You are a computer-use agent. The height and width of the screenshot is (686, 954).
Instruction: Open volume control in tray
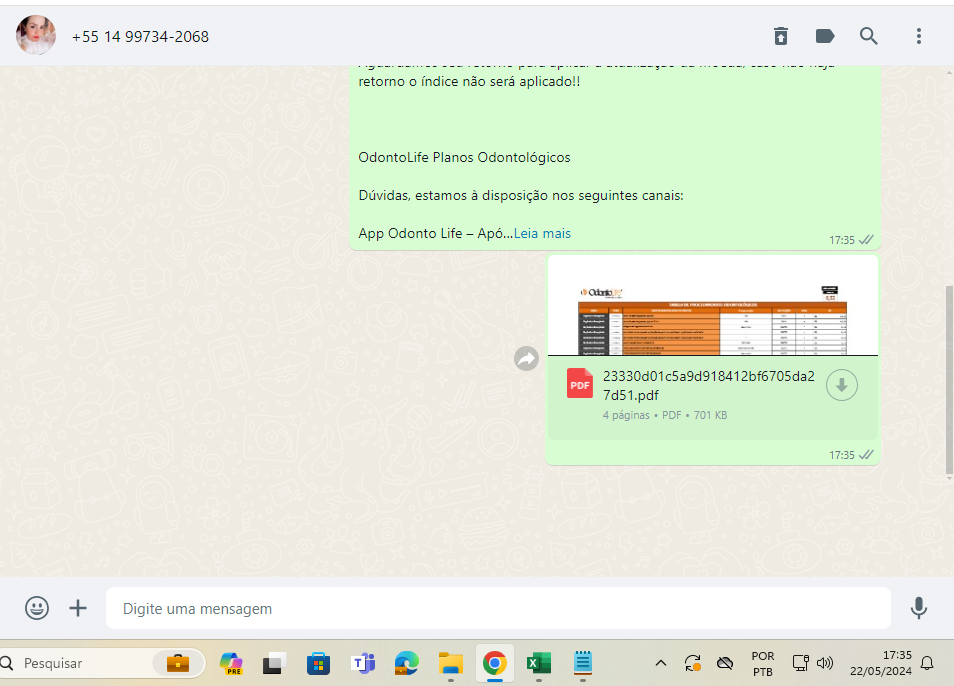825,663
